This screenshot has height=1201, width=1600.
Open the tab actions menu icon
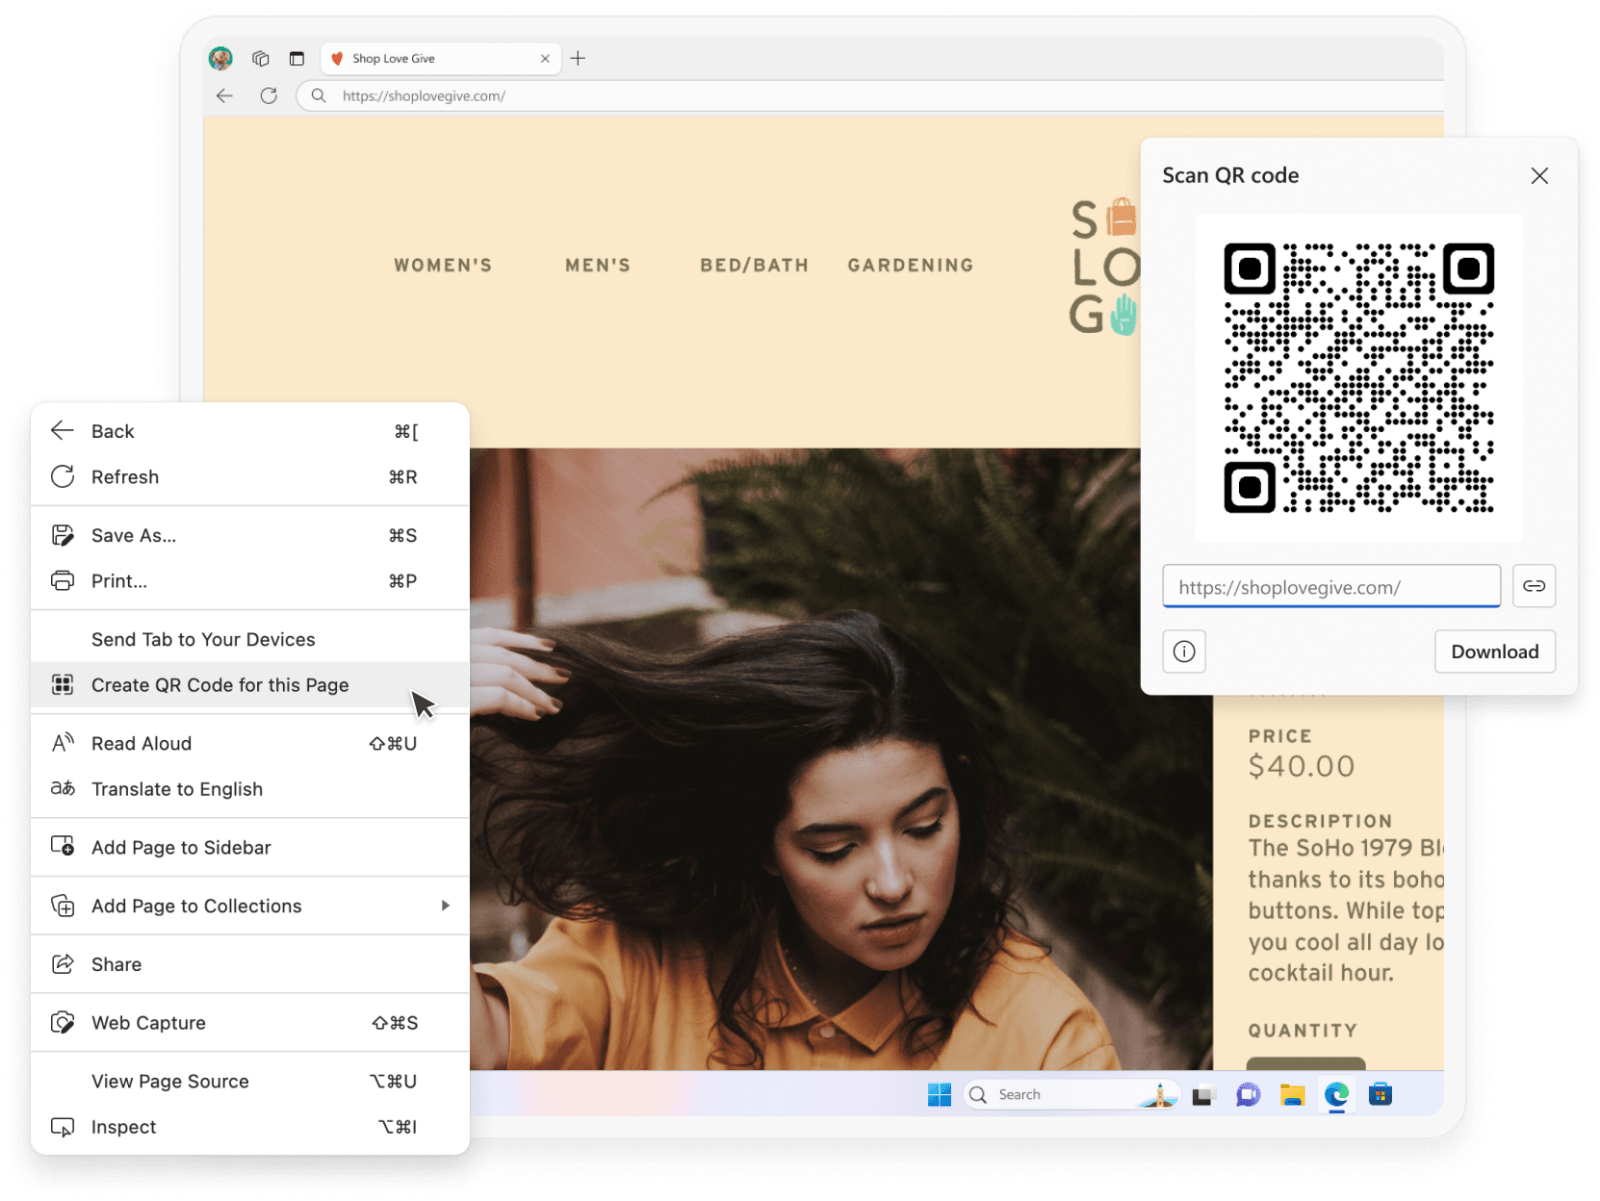(x=297, y=58)
